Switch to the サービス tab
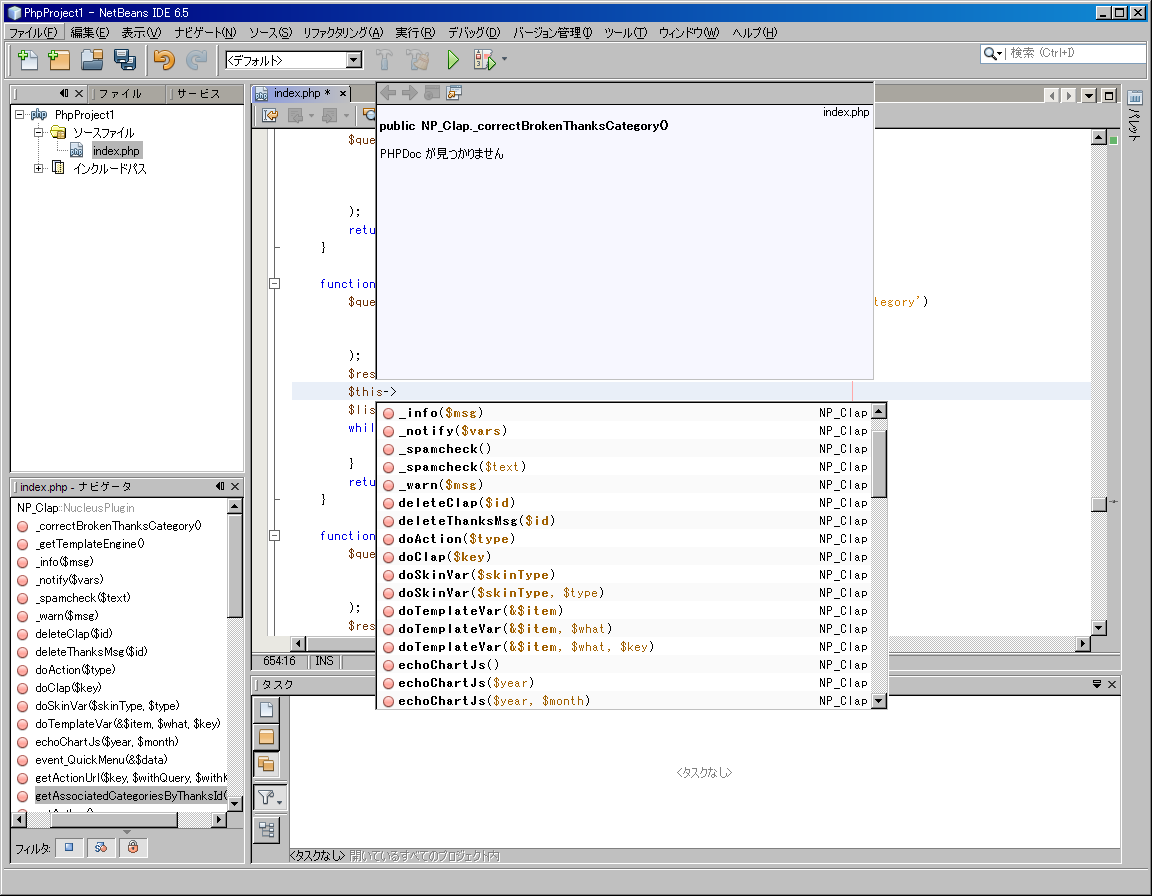Viewport: 1152px width, 896px height. pyautogui.click(x=202, y=94)
